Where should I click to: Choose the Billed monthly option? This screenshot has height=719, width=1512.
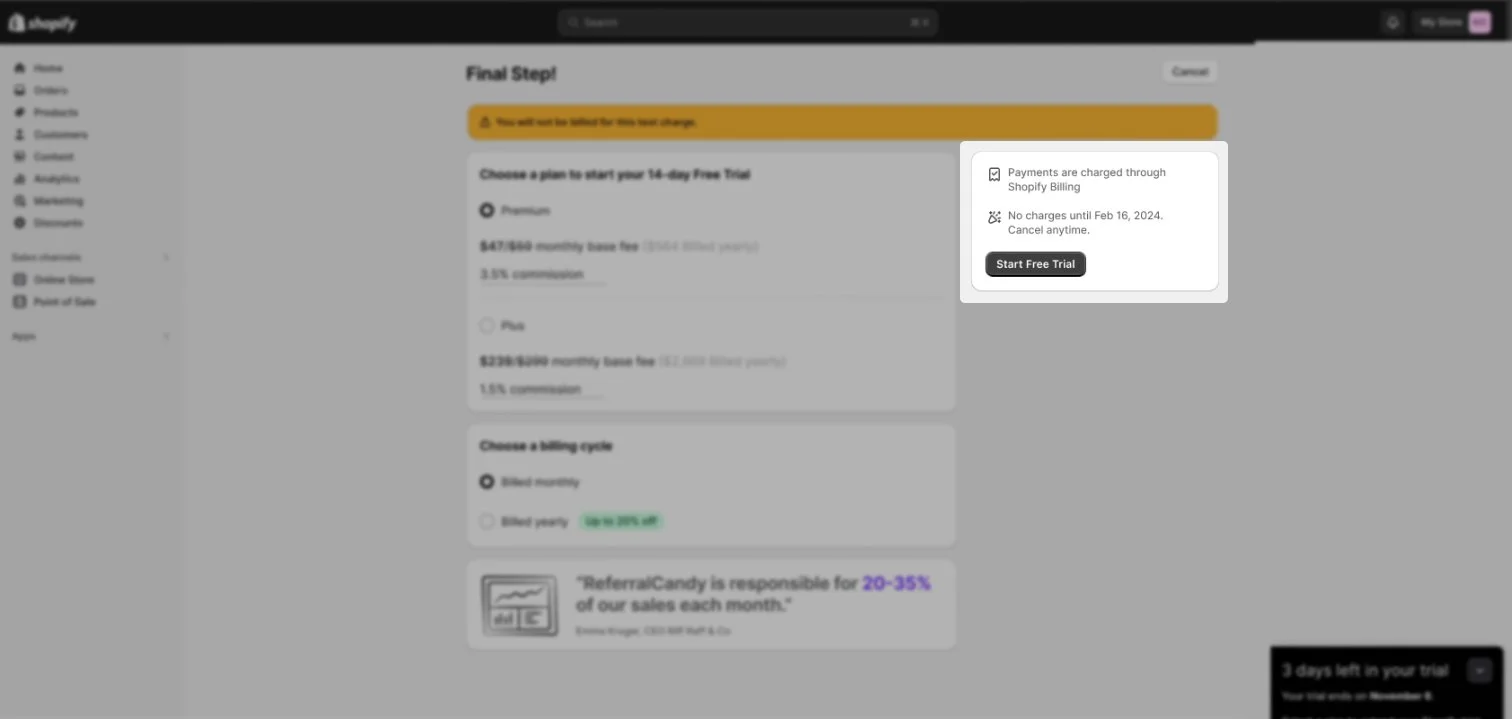click(x=487, y=481)
